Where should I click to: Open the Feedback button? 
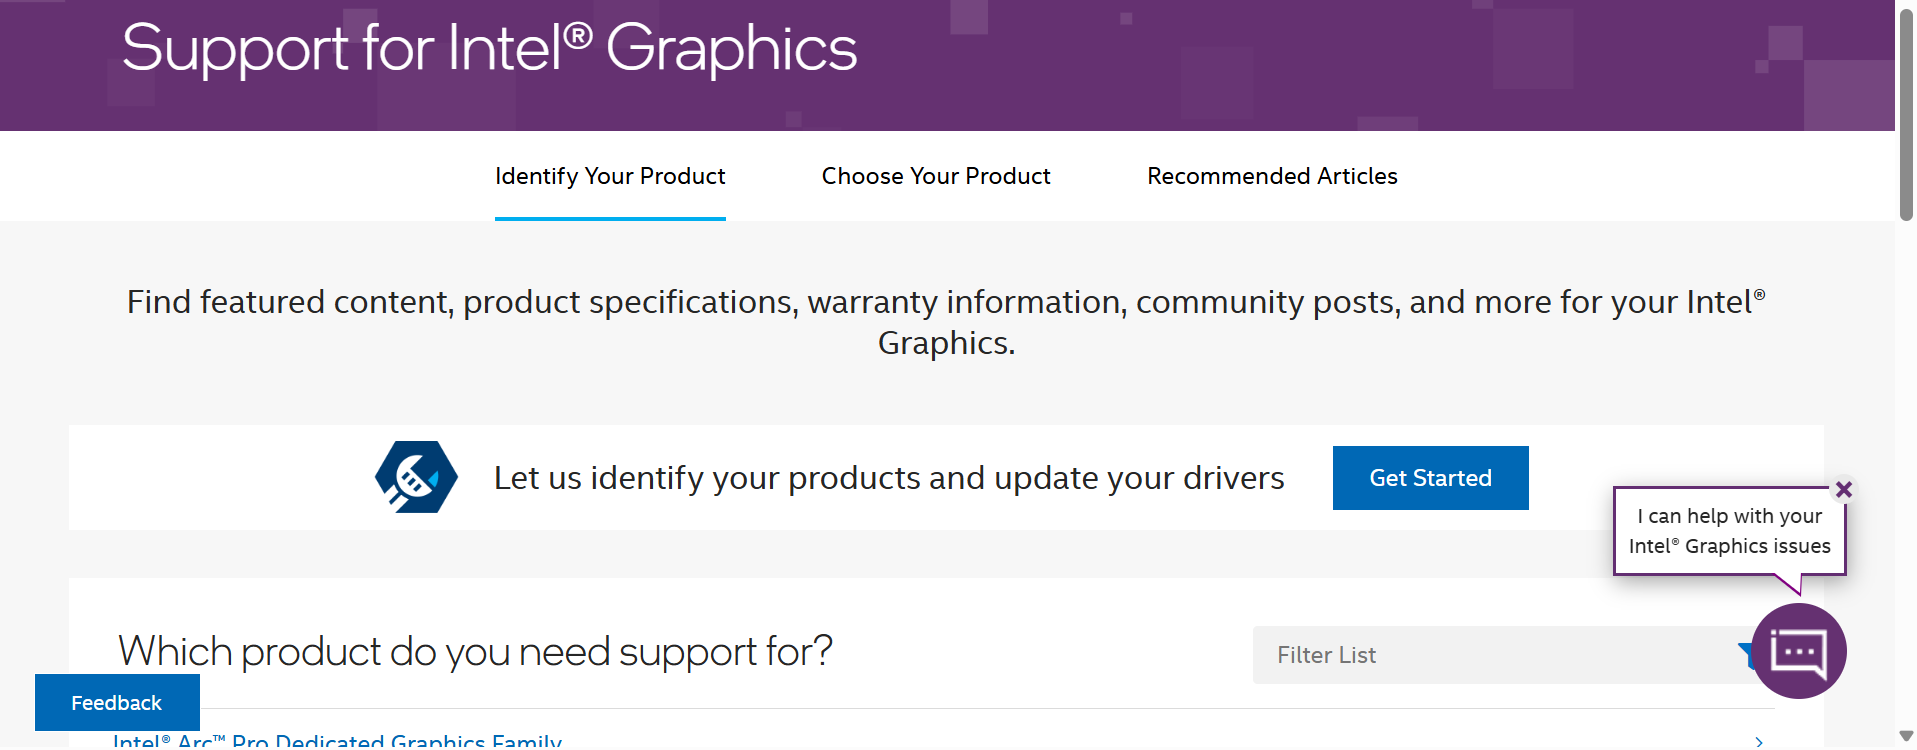click(x=117, y=703)
